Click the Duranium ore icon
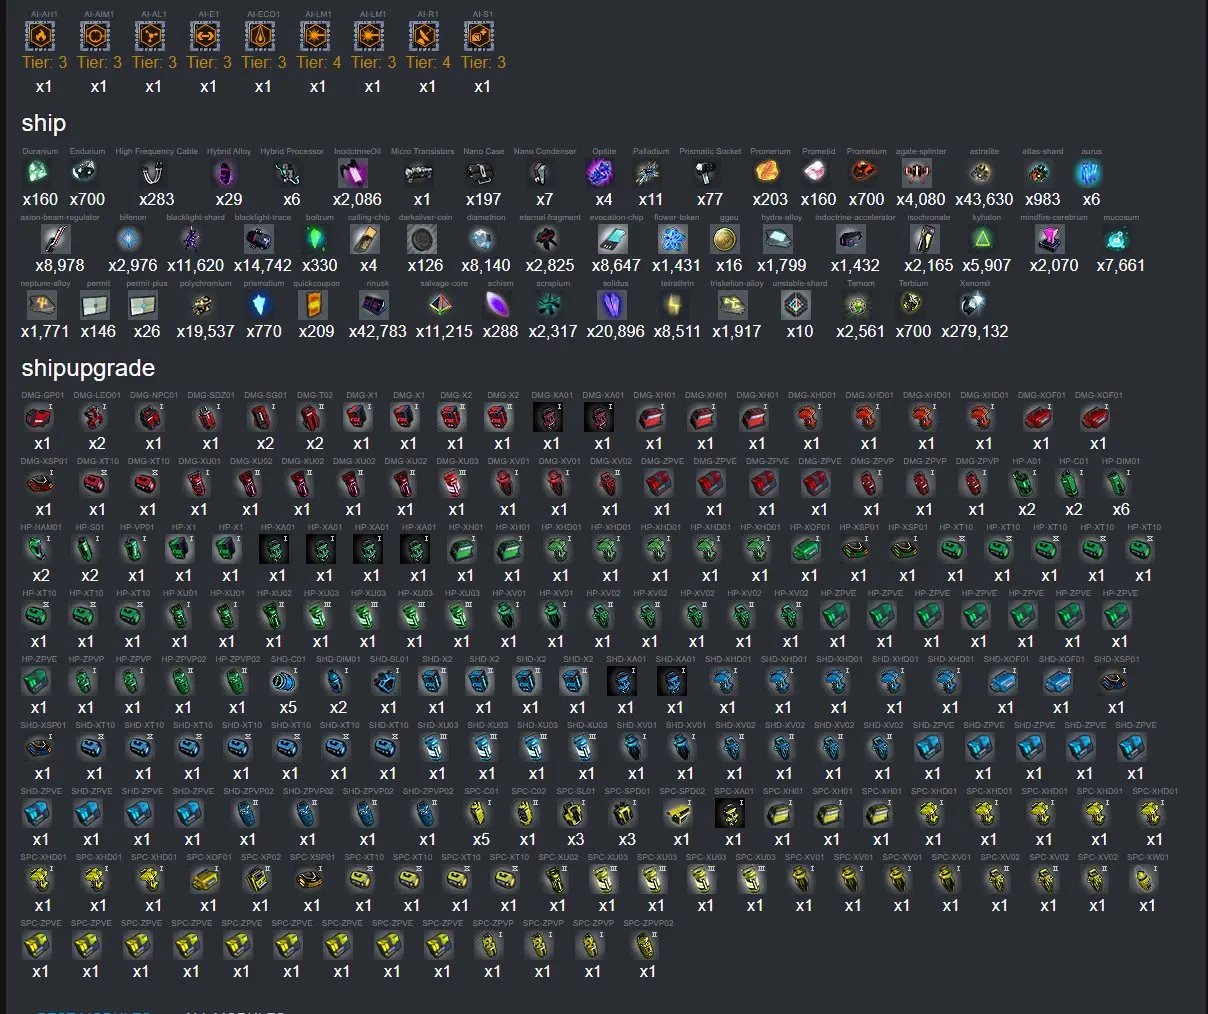1208x1014 pixels. pos(37,173)
